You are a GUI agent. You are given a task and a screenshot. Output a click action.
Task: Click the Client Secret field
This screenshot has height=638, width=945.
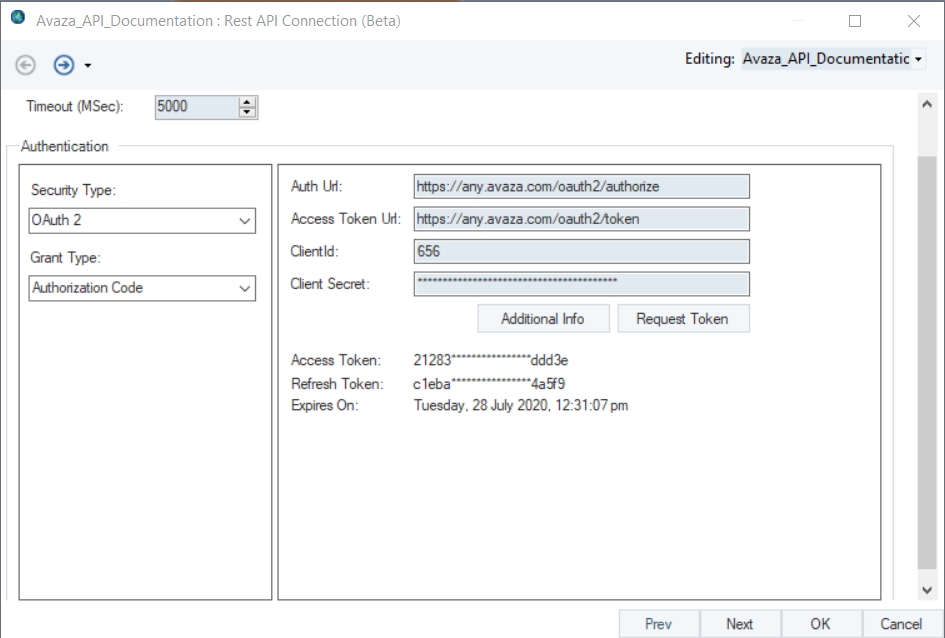[x=581, y=284]
